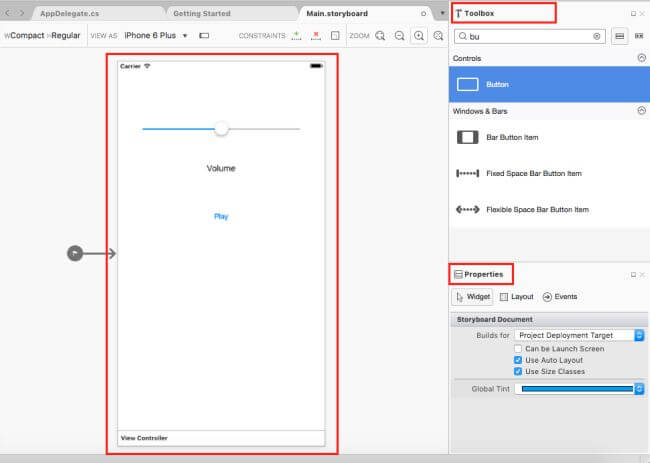Click the zoom to fit icon
The image size is (650, 463).
[x=380, y=36]
